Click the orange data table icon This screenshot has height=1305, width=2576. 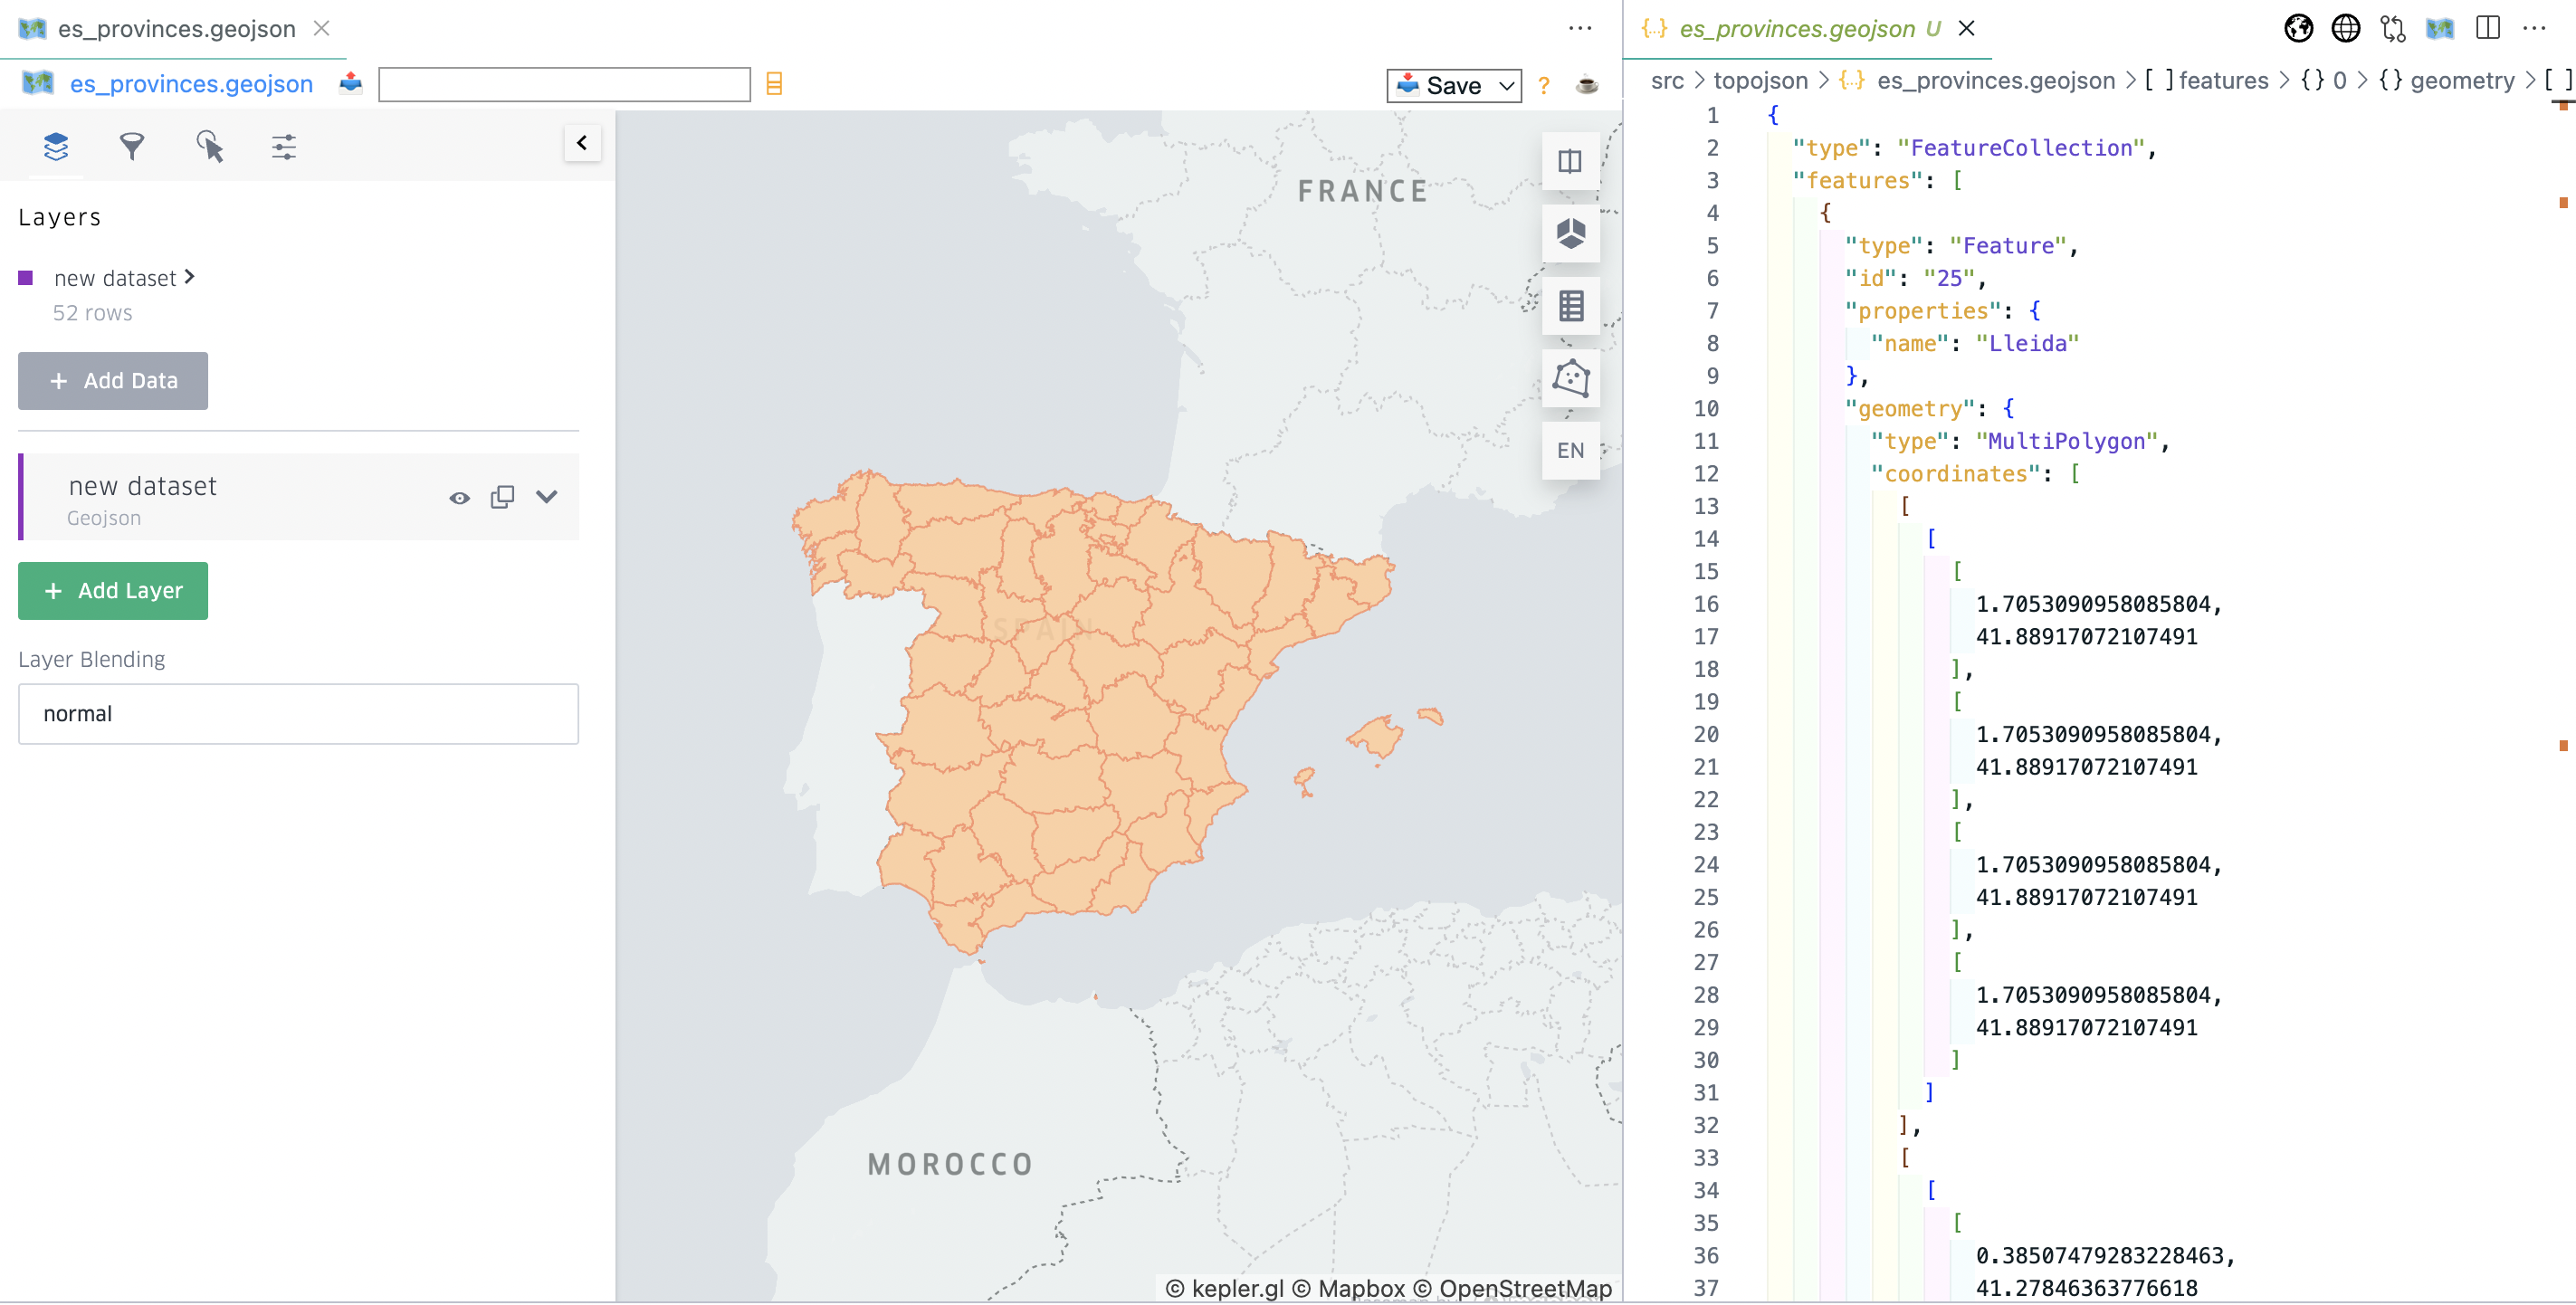(774, 84)
